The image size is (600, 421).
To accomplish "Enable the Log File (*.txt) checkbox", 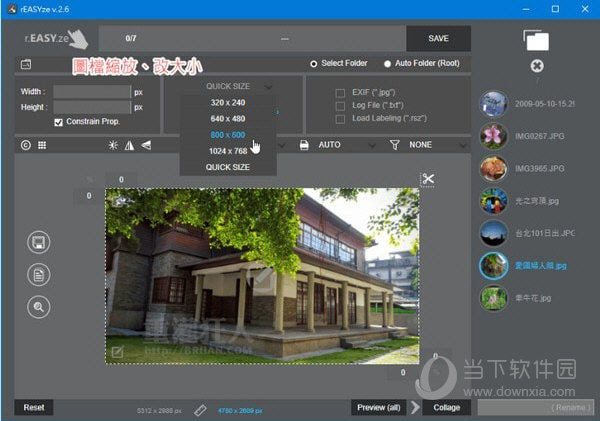I will coord(340,106).
